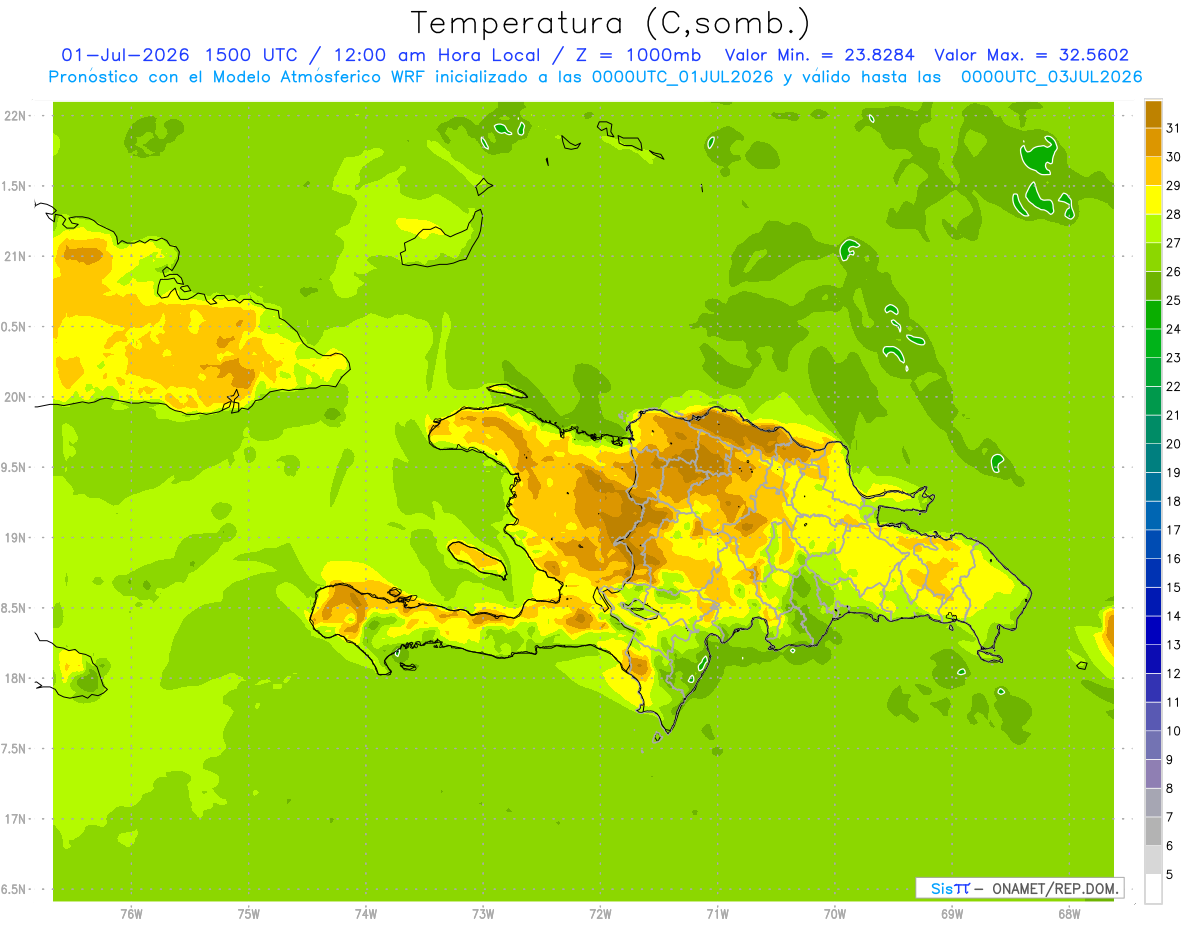The width and height of the screenshot is (1200, 927).
Task: Pick the legend swatch between 30 and 31
Action: (x=1153, y=142)
